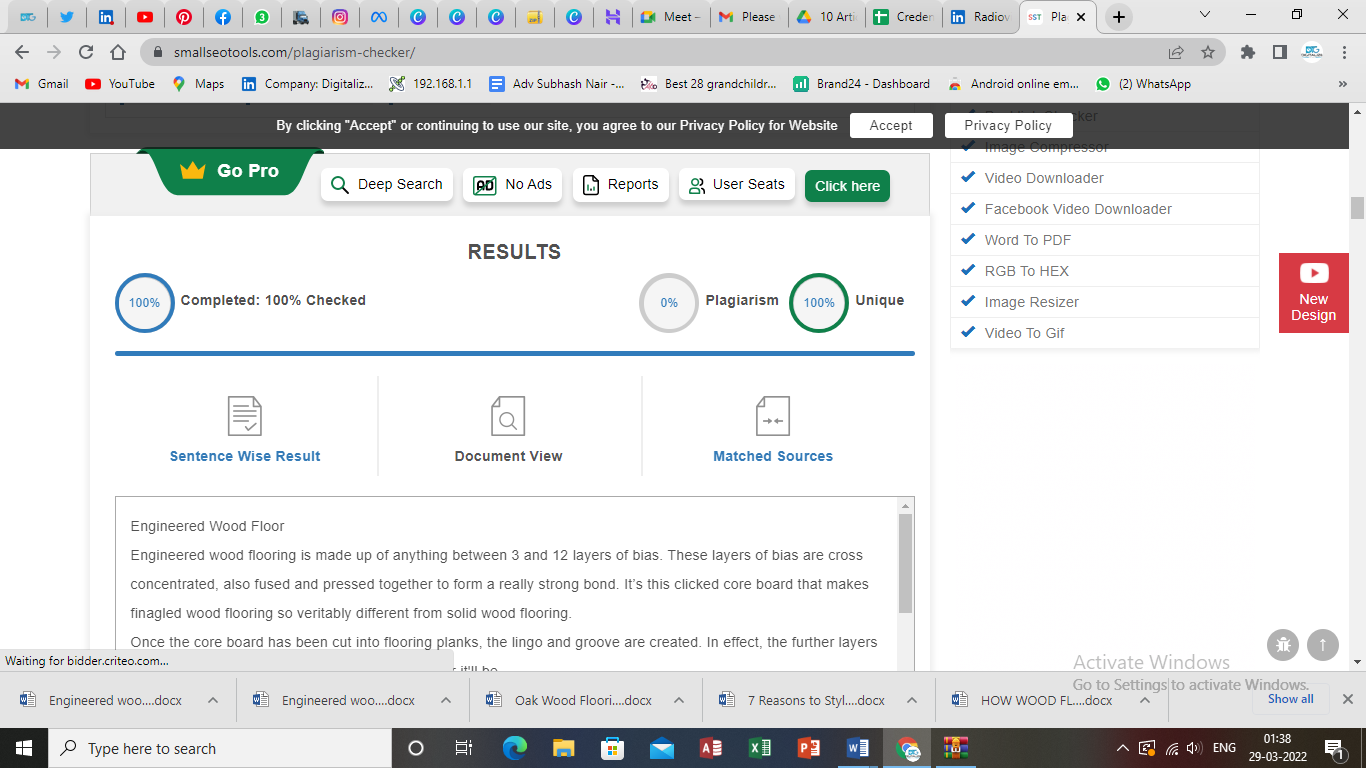Open WinRAR from the taskbar
Screen dimensions: 1366x768
(x=956, y=748)
